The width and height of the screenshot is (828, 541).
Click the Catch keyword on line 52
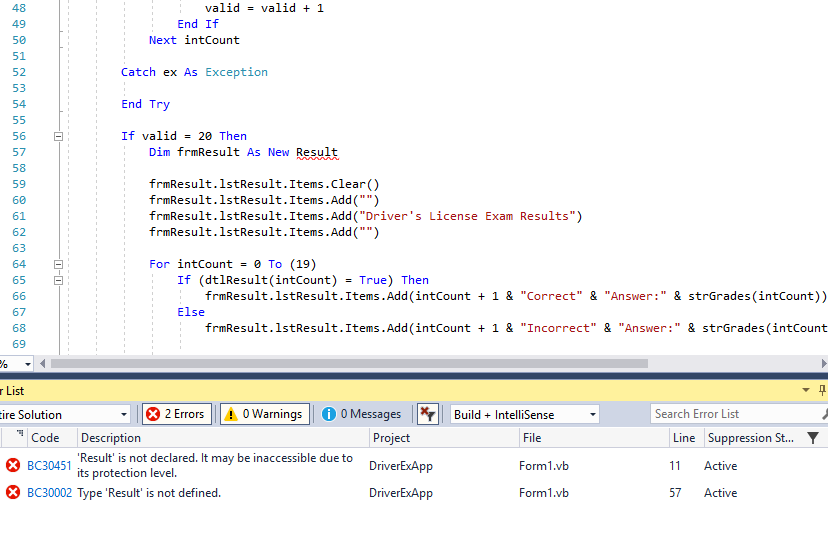(138, 72)
